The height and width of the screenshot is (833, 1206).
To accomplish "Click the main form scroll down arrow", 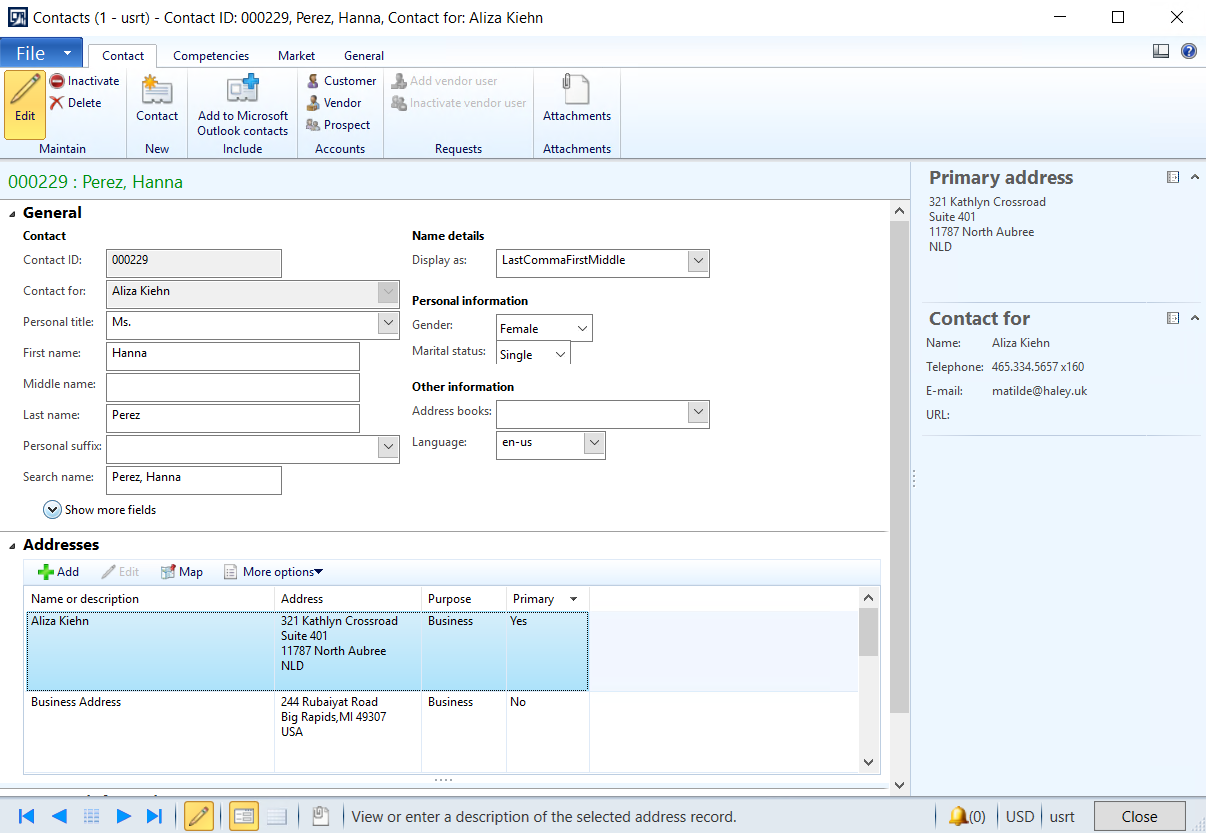I will coord(898,785).
